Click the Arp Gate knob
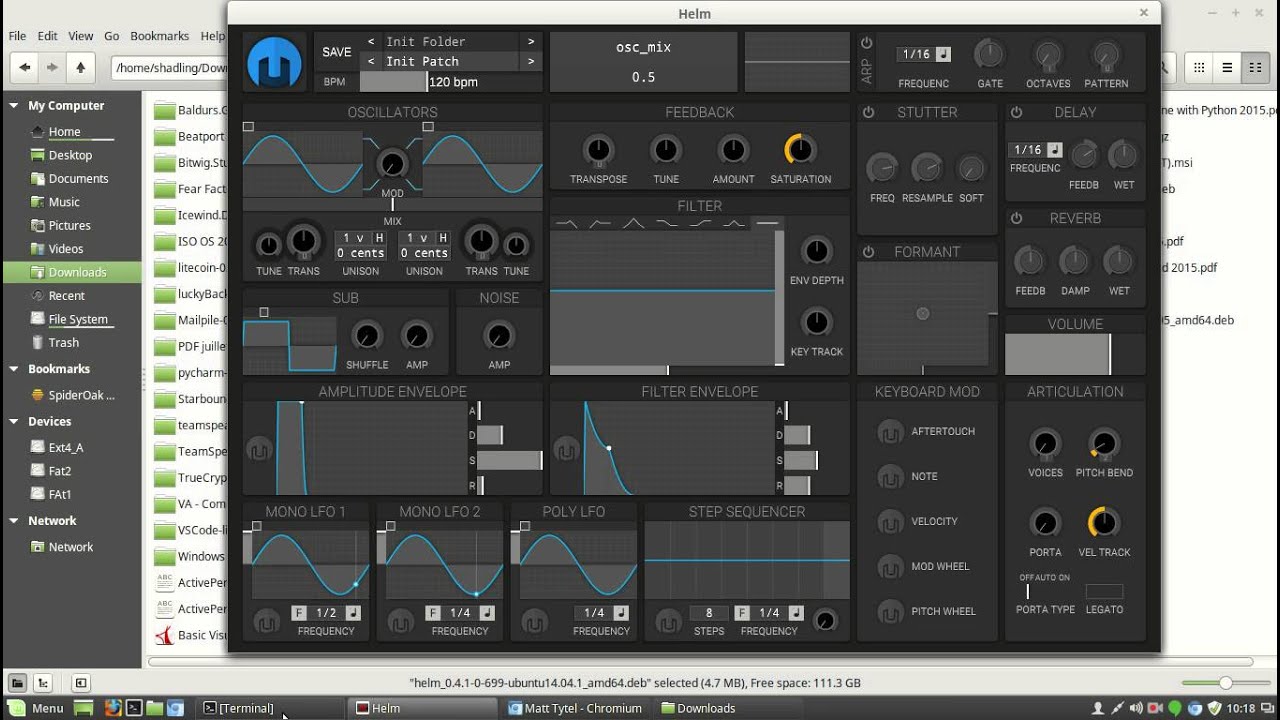This screenshot has width=1280, height=720. (990, 54)
